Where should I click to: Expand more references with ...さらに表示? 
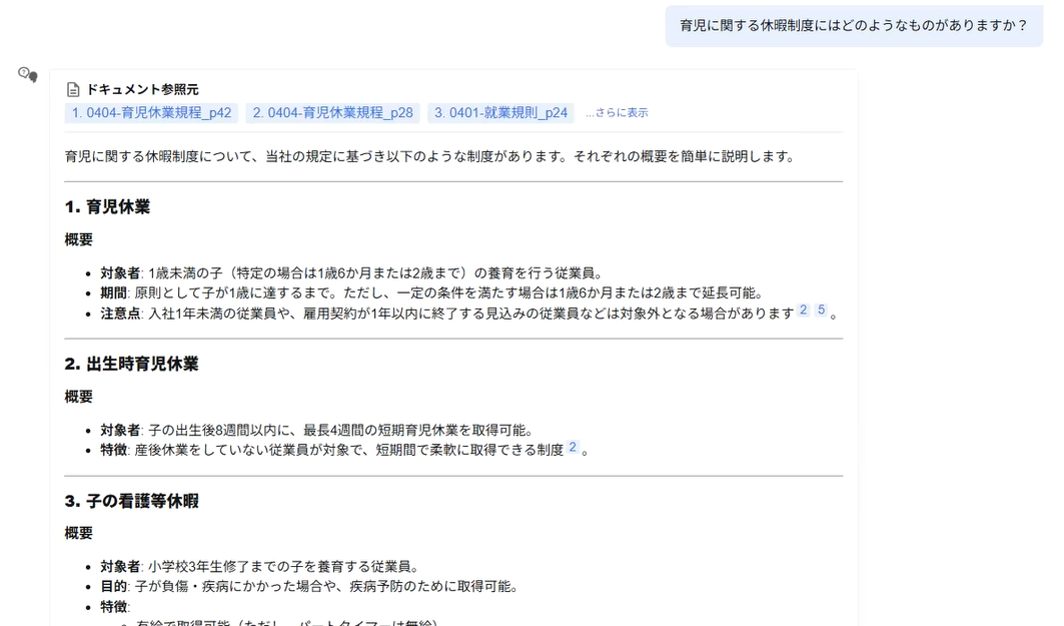(617, 113)
